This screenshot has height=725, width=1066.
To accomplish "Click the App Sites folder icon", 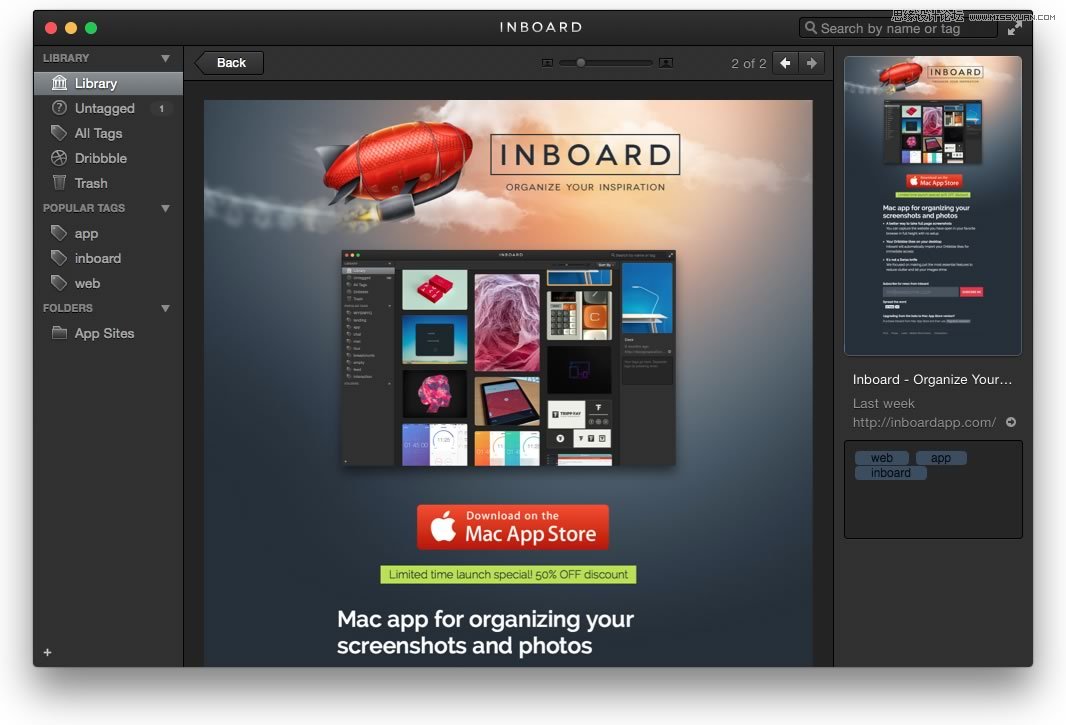I will click(x=59, y=333).
